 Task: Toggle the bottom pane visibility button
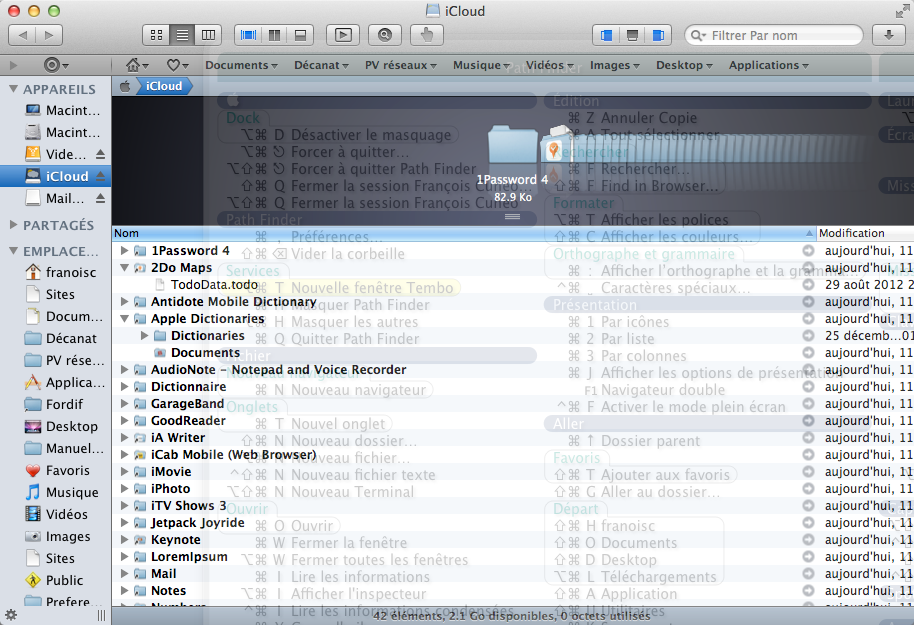(632, 36)
